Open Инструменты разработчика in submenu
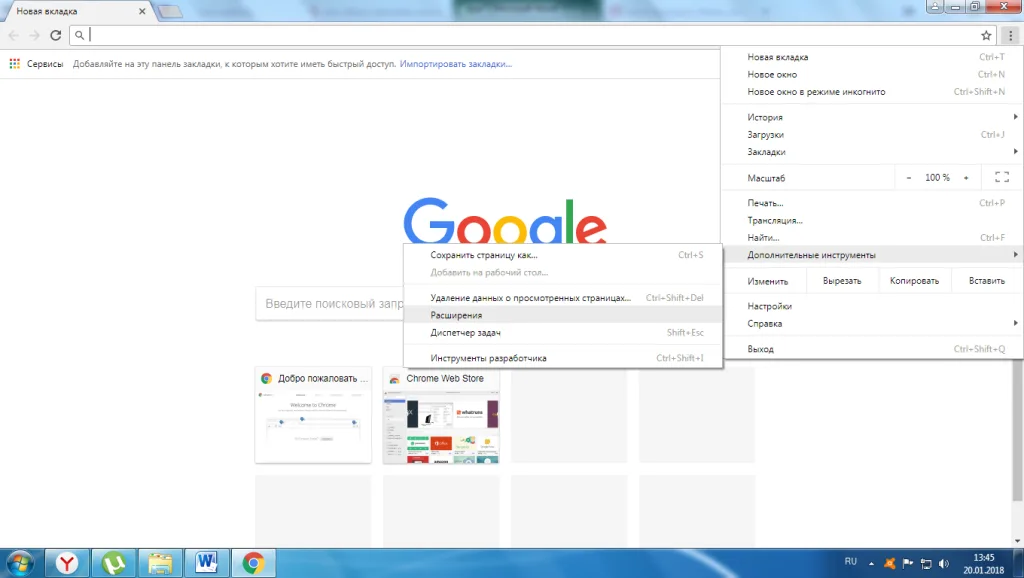The image size is (1024, 578). [563, 358]
